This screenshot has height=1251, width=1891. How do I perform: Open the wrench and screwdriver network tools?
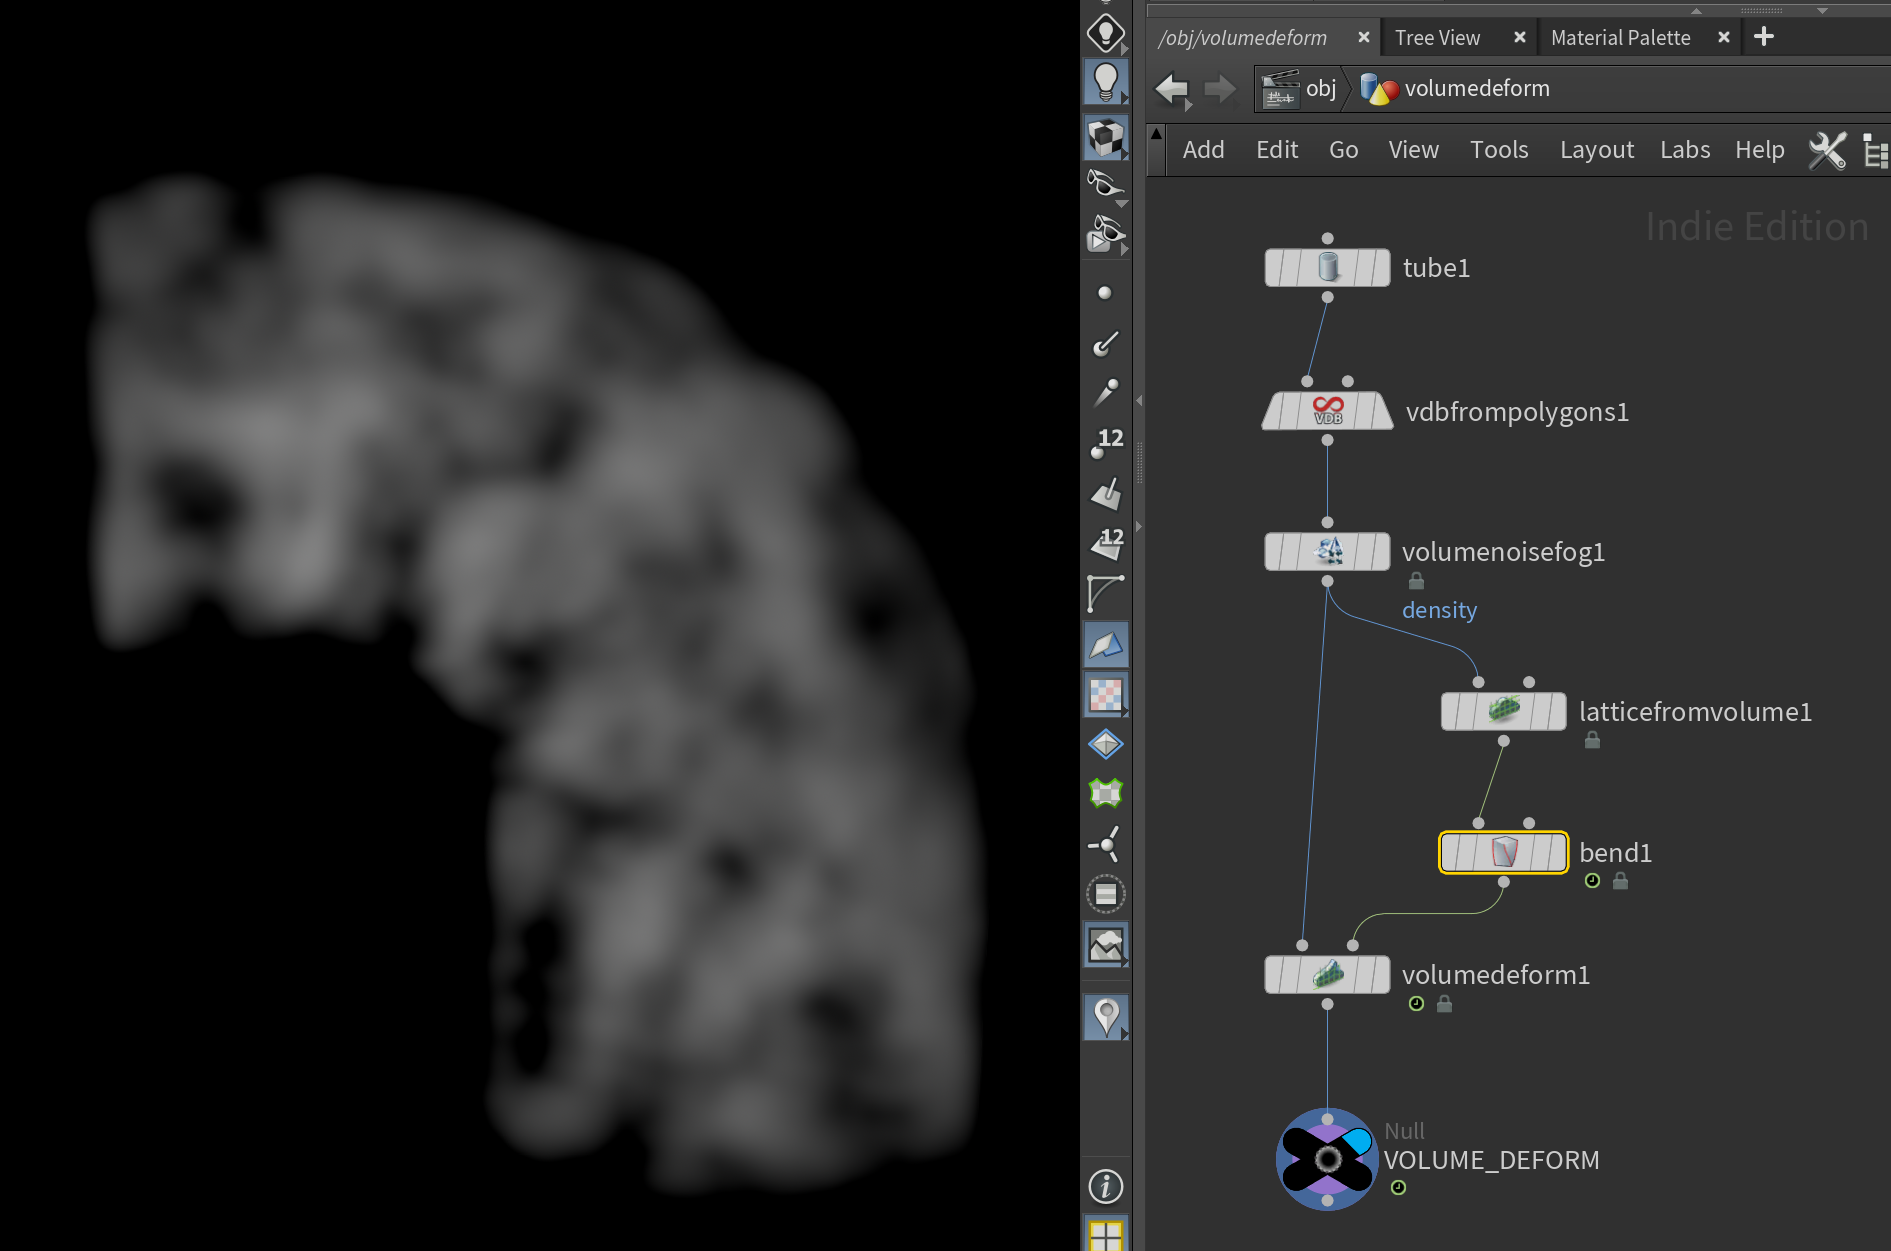1826,150
